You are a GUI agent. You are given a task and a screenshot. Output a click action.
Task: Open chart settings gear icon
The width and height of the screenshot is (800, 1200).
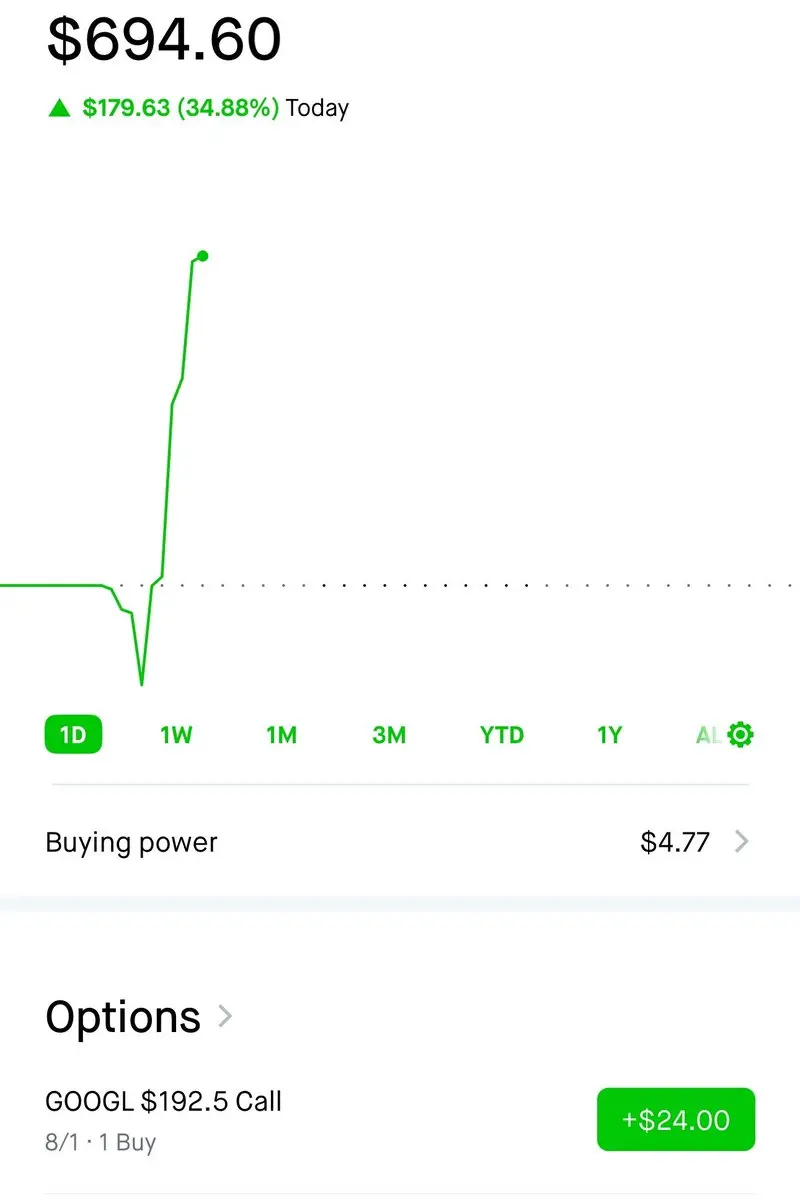pos(741,735)
